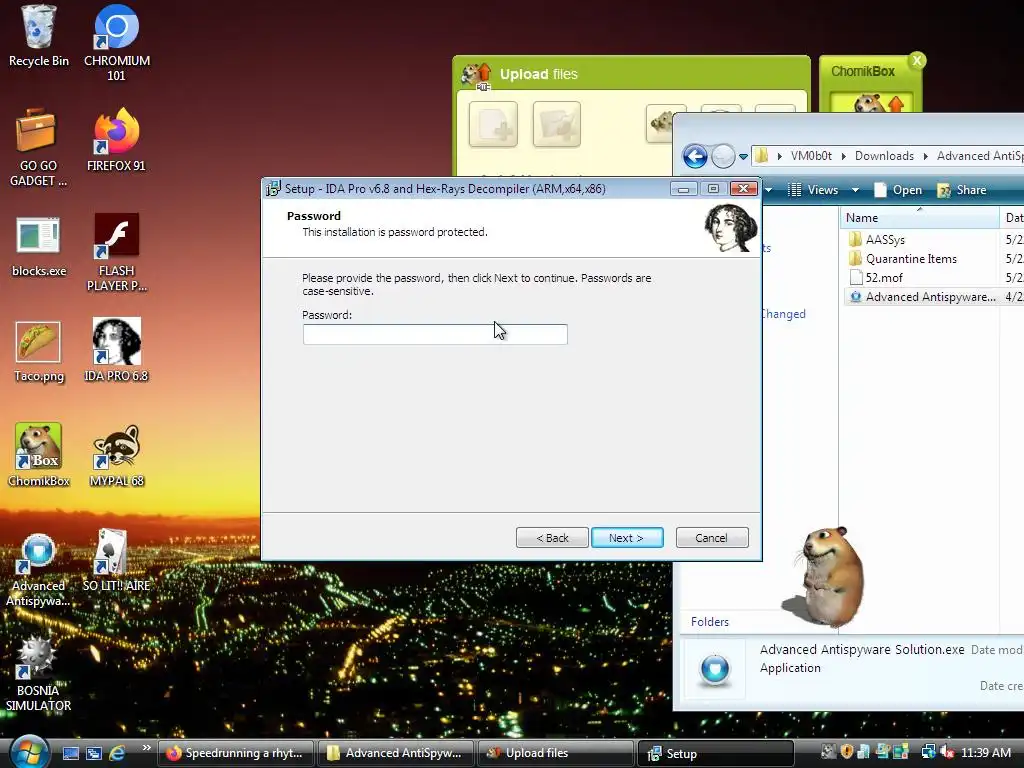Click Downloads in the address breadcrumb

[x=884, y=156]
